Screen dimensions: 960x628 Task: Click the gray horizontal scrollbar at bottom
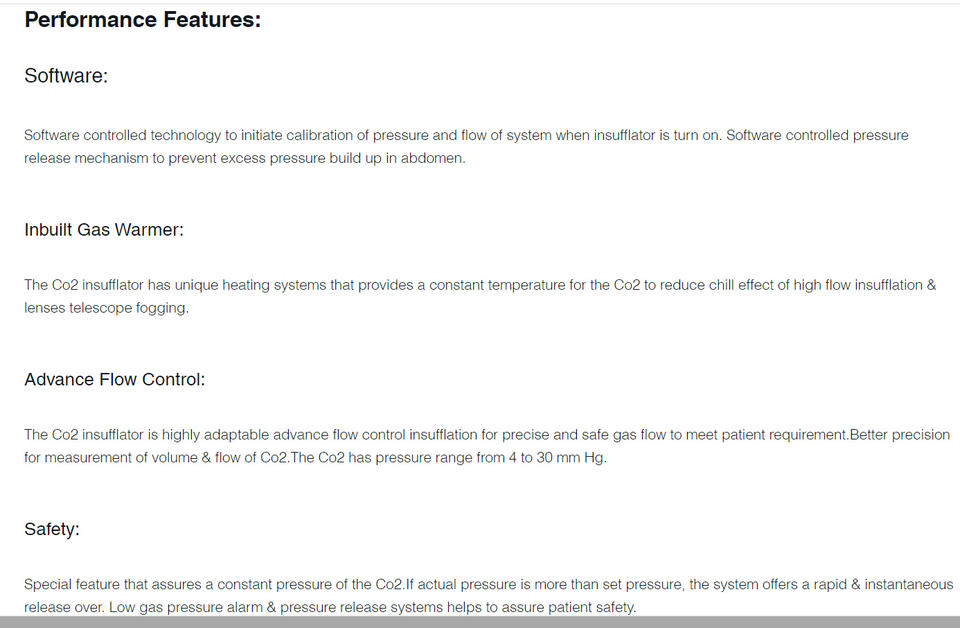tap(480, 622)
